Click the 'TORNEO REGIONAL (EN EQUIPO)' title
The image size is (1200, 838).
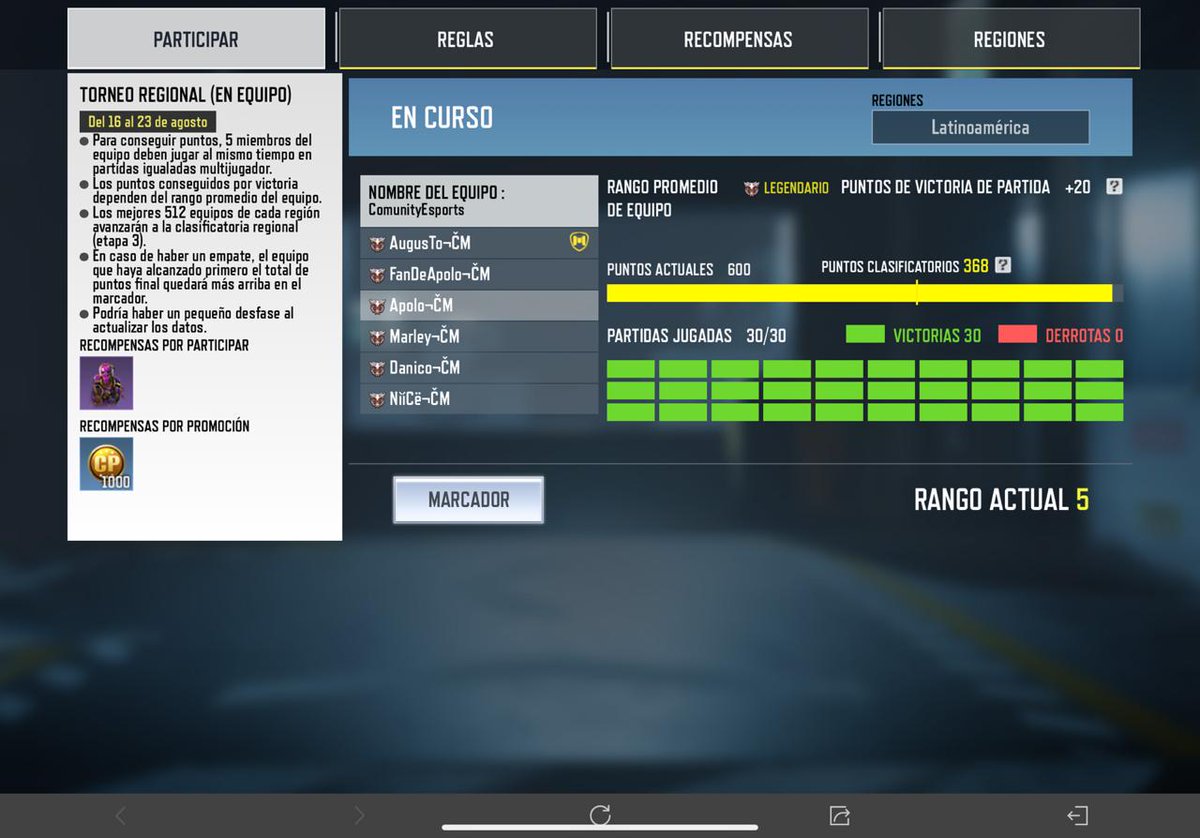click(x=186, y=95)
